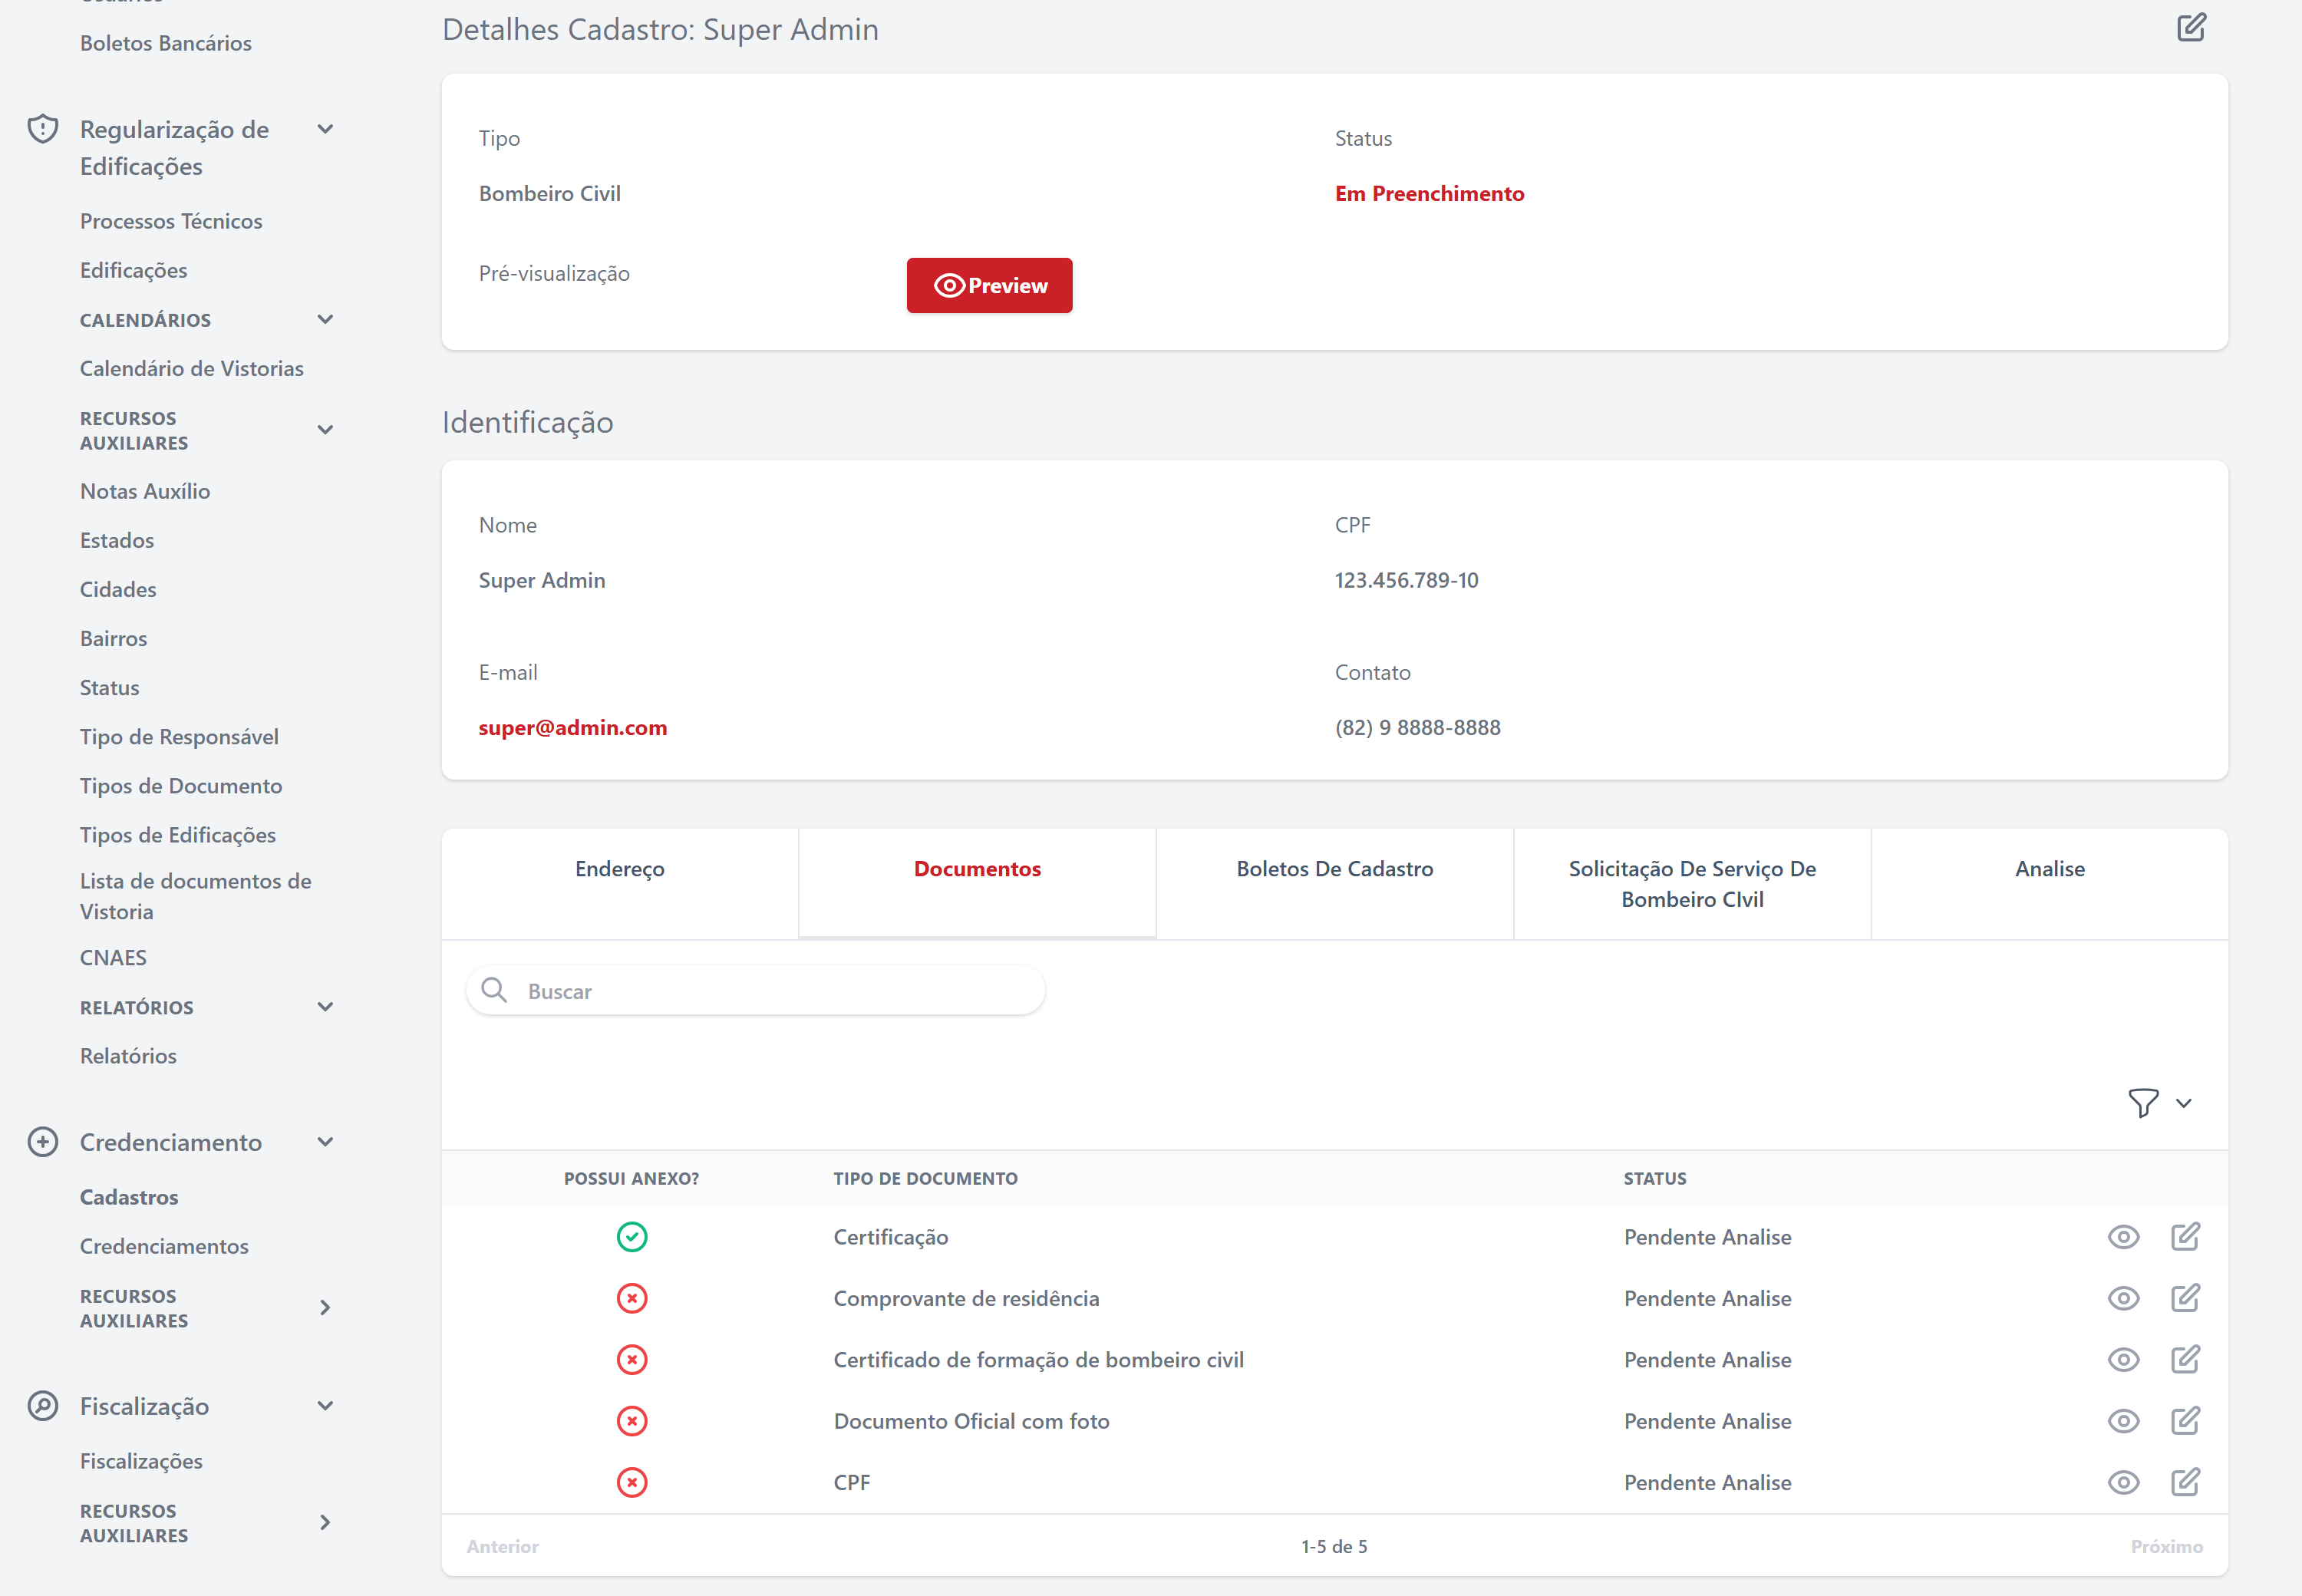Expand Fiscalização's RECURSOS AUXILIARES section

(325, 1522)
